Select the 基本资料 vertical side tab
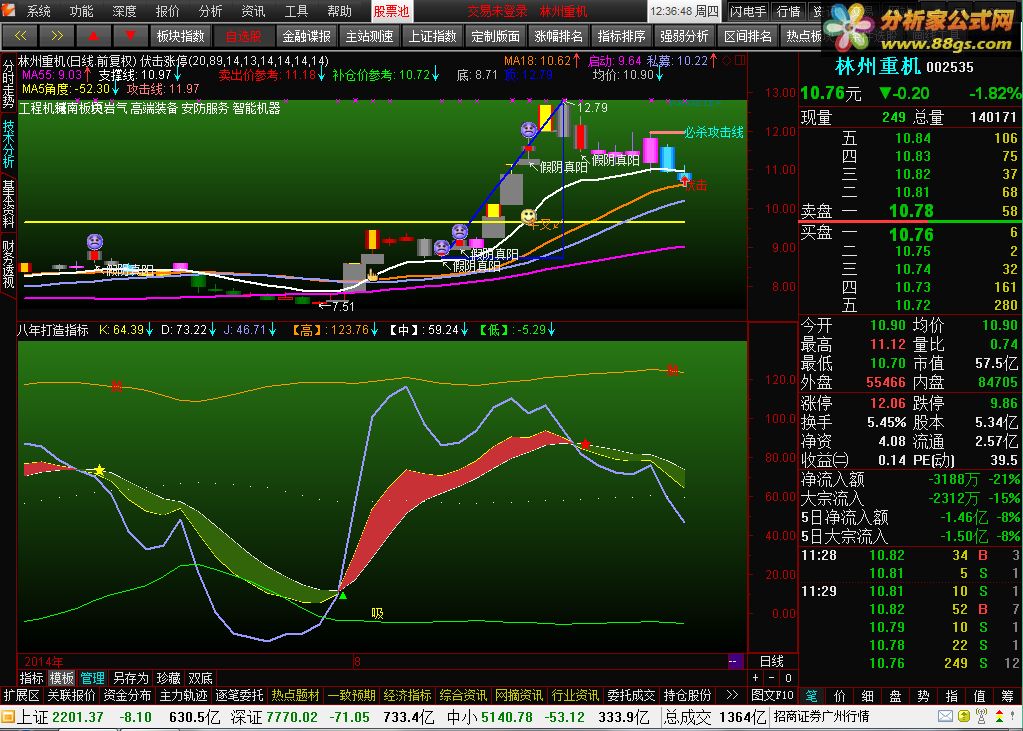Image resolution: width=1023 pixels, height=731 pixels. point(8,204)
